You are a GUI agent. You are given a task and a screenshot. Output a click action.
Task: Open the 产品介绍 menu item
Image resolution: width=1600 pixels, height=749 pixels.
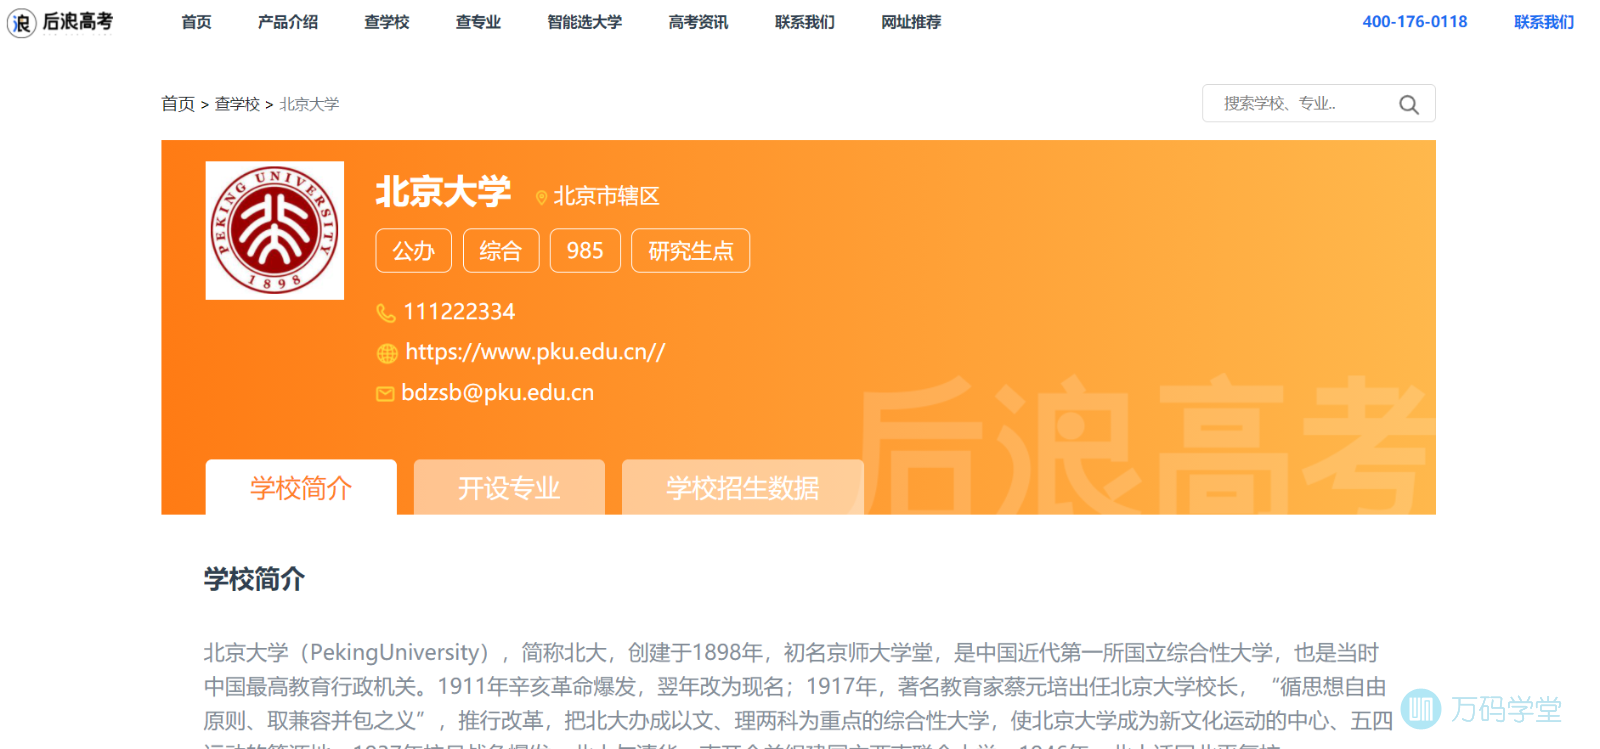288,22
